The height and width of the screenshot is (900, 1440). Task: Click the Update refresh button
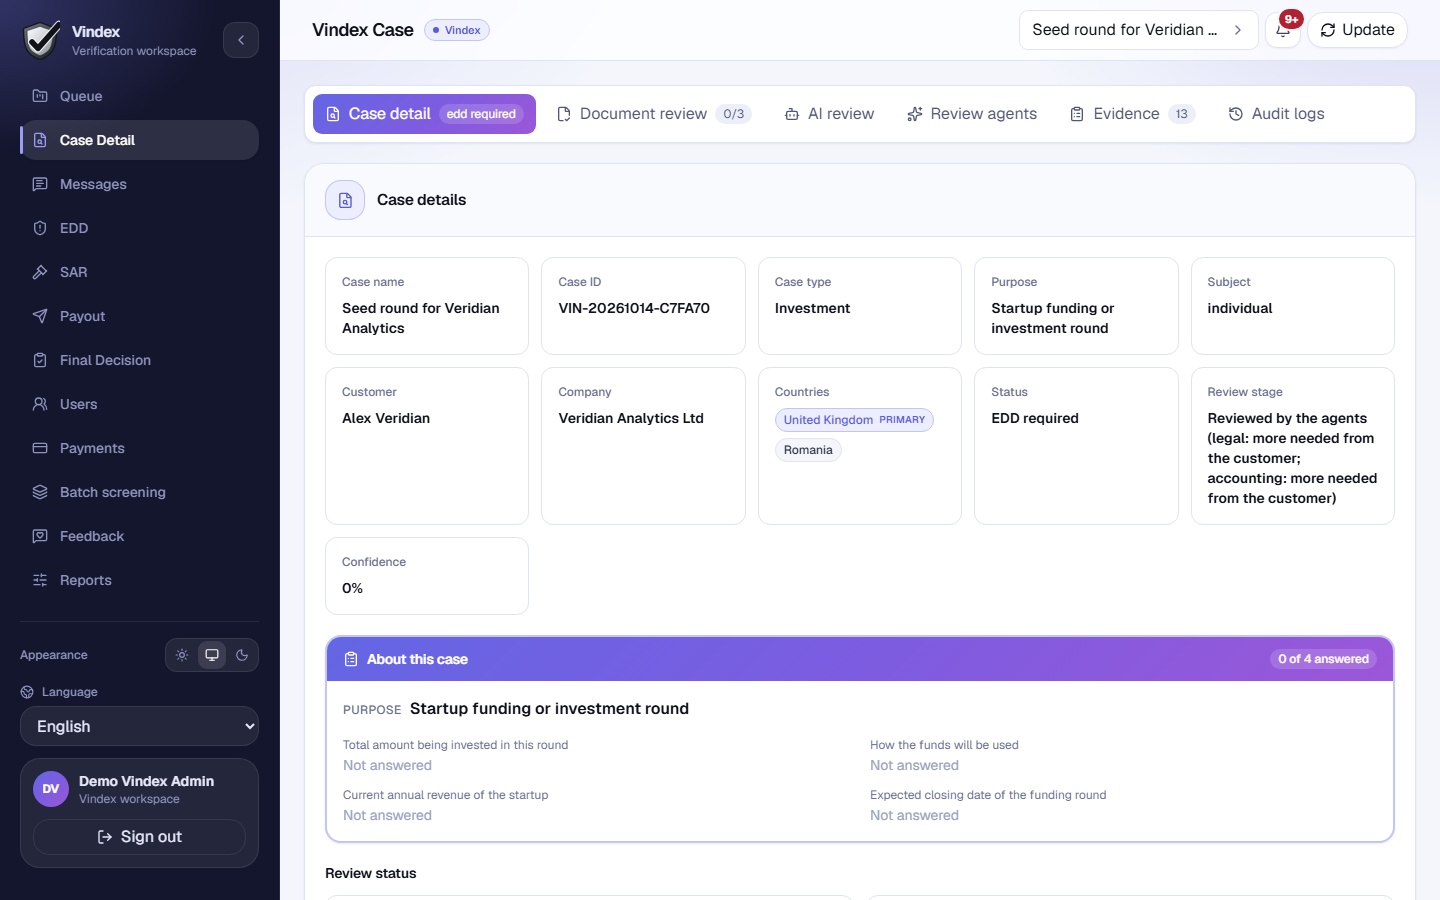tap(1357, 30)
